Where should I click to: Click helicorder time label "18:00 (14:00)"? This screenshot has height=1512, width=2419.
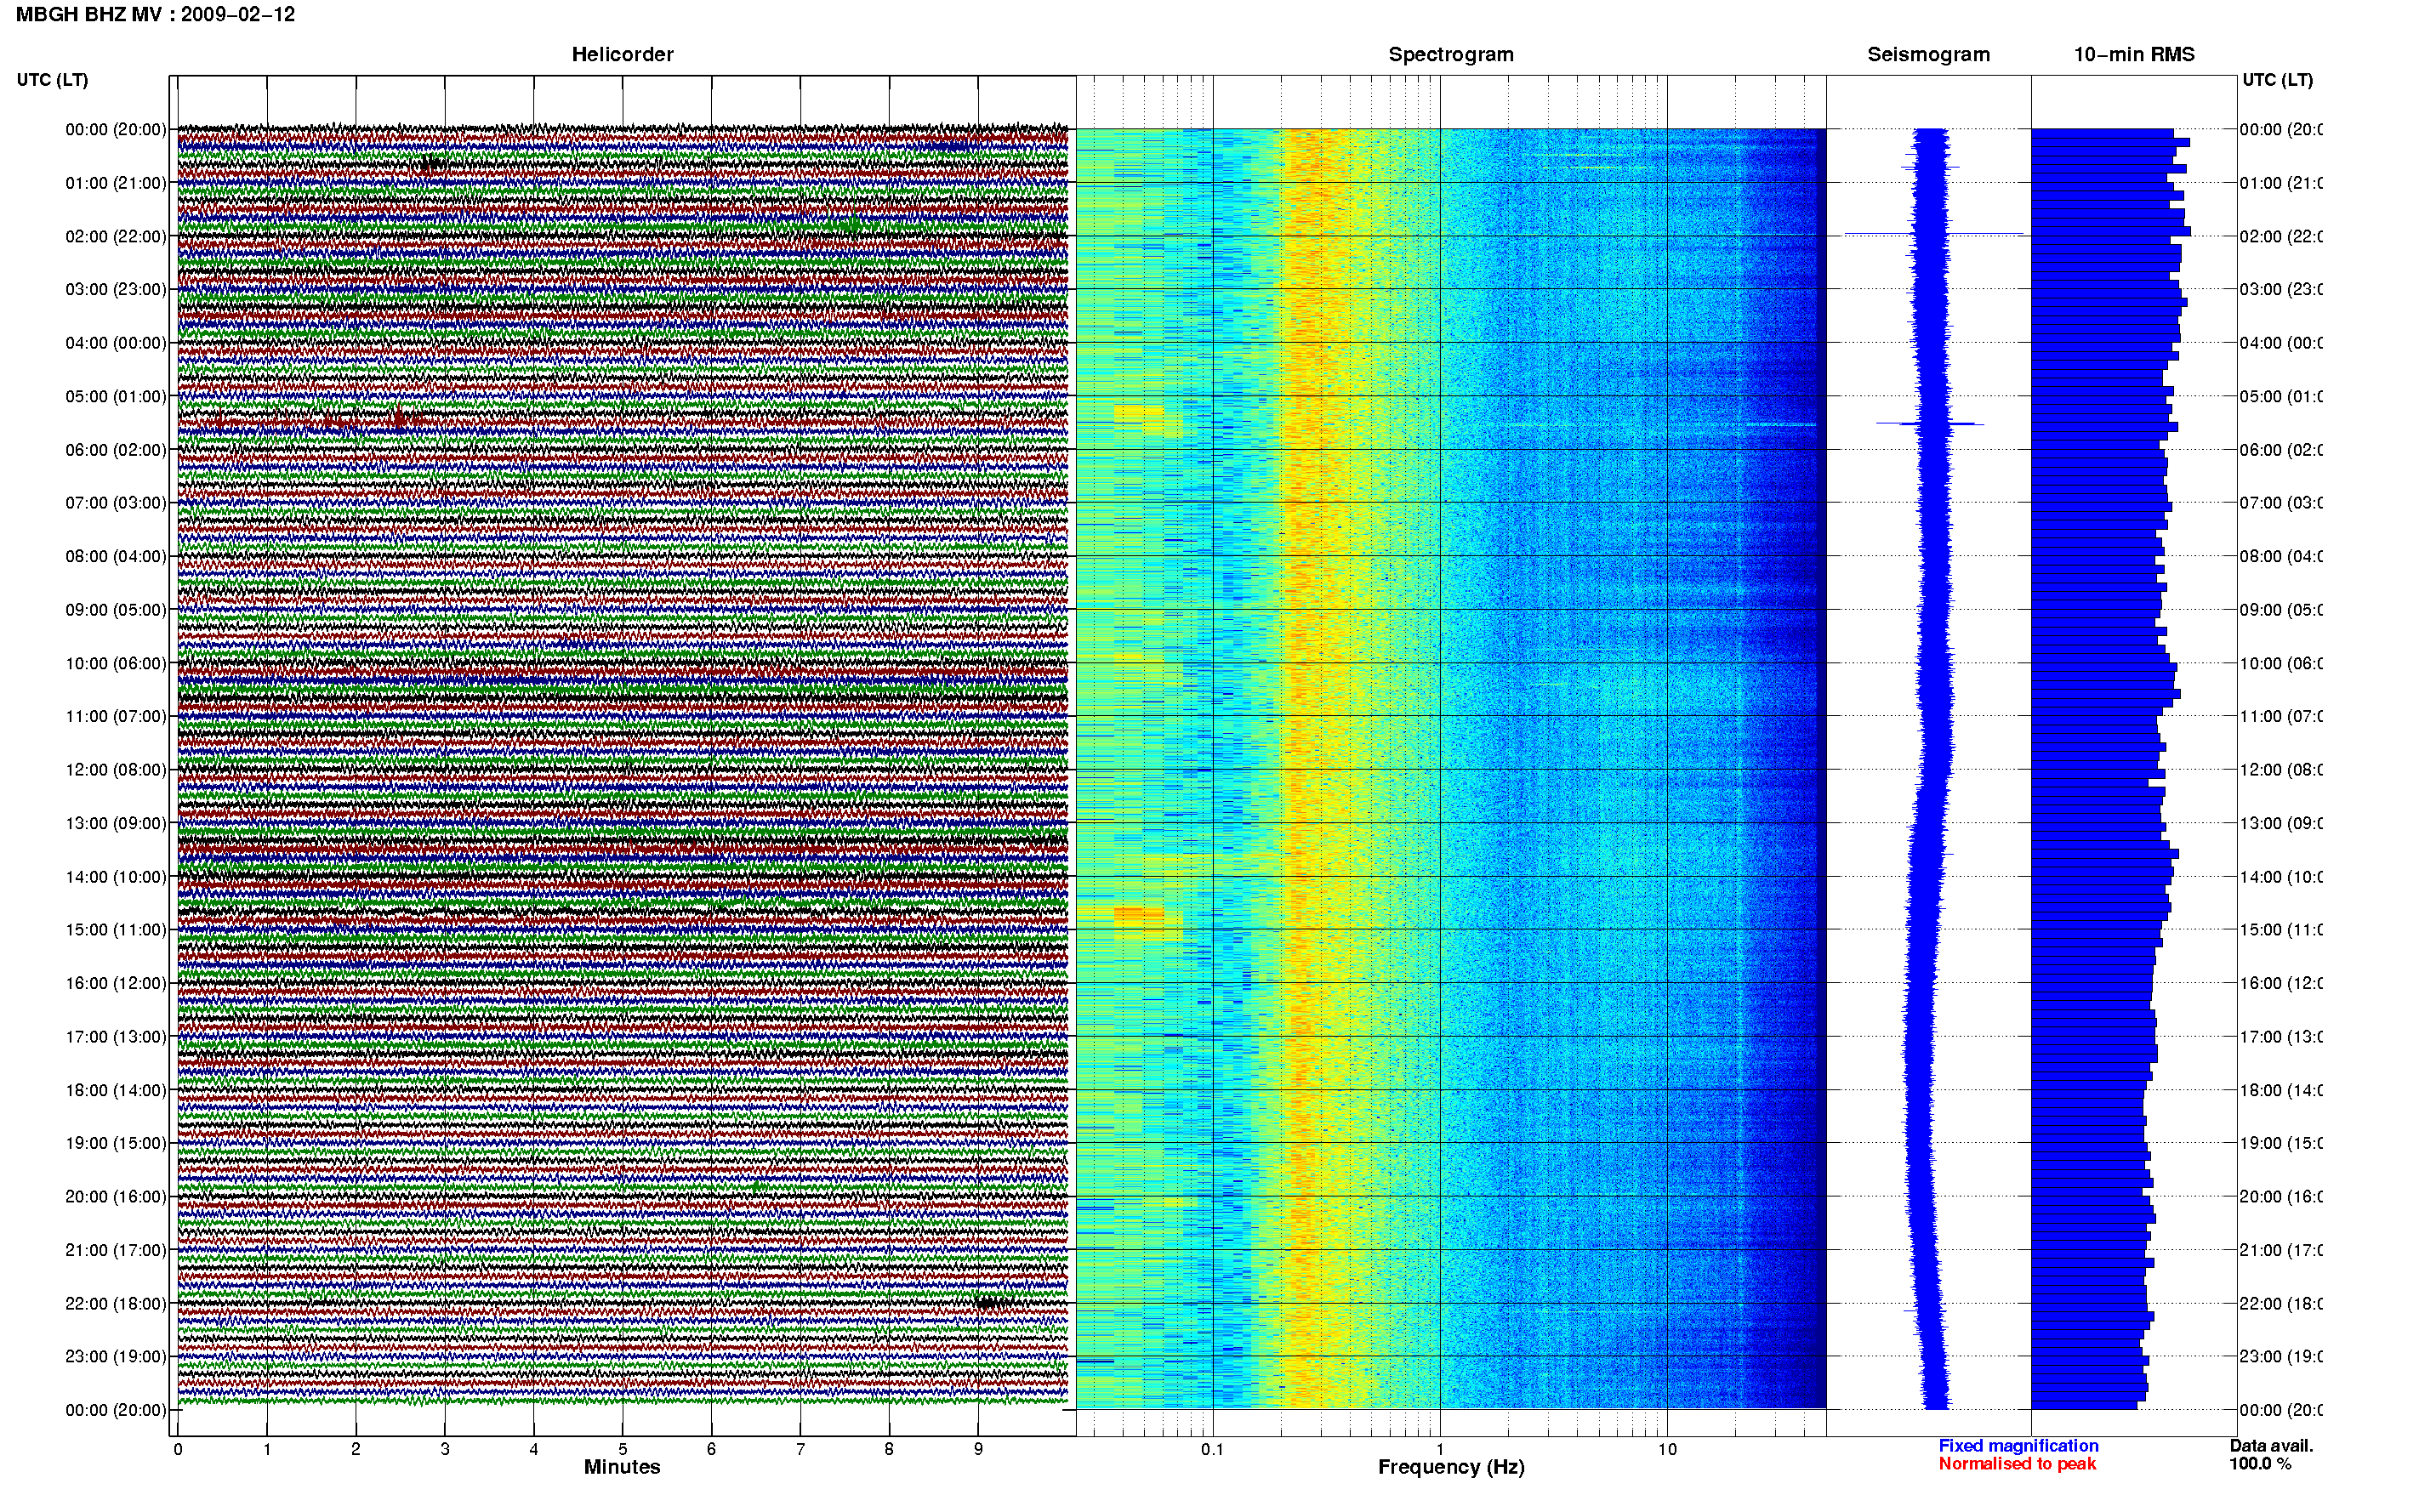coord(116,1090)
